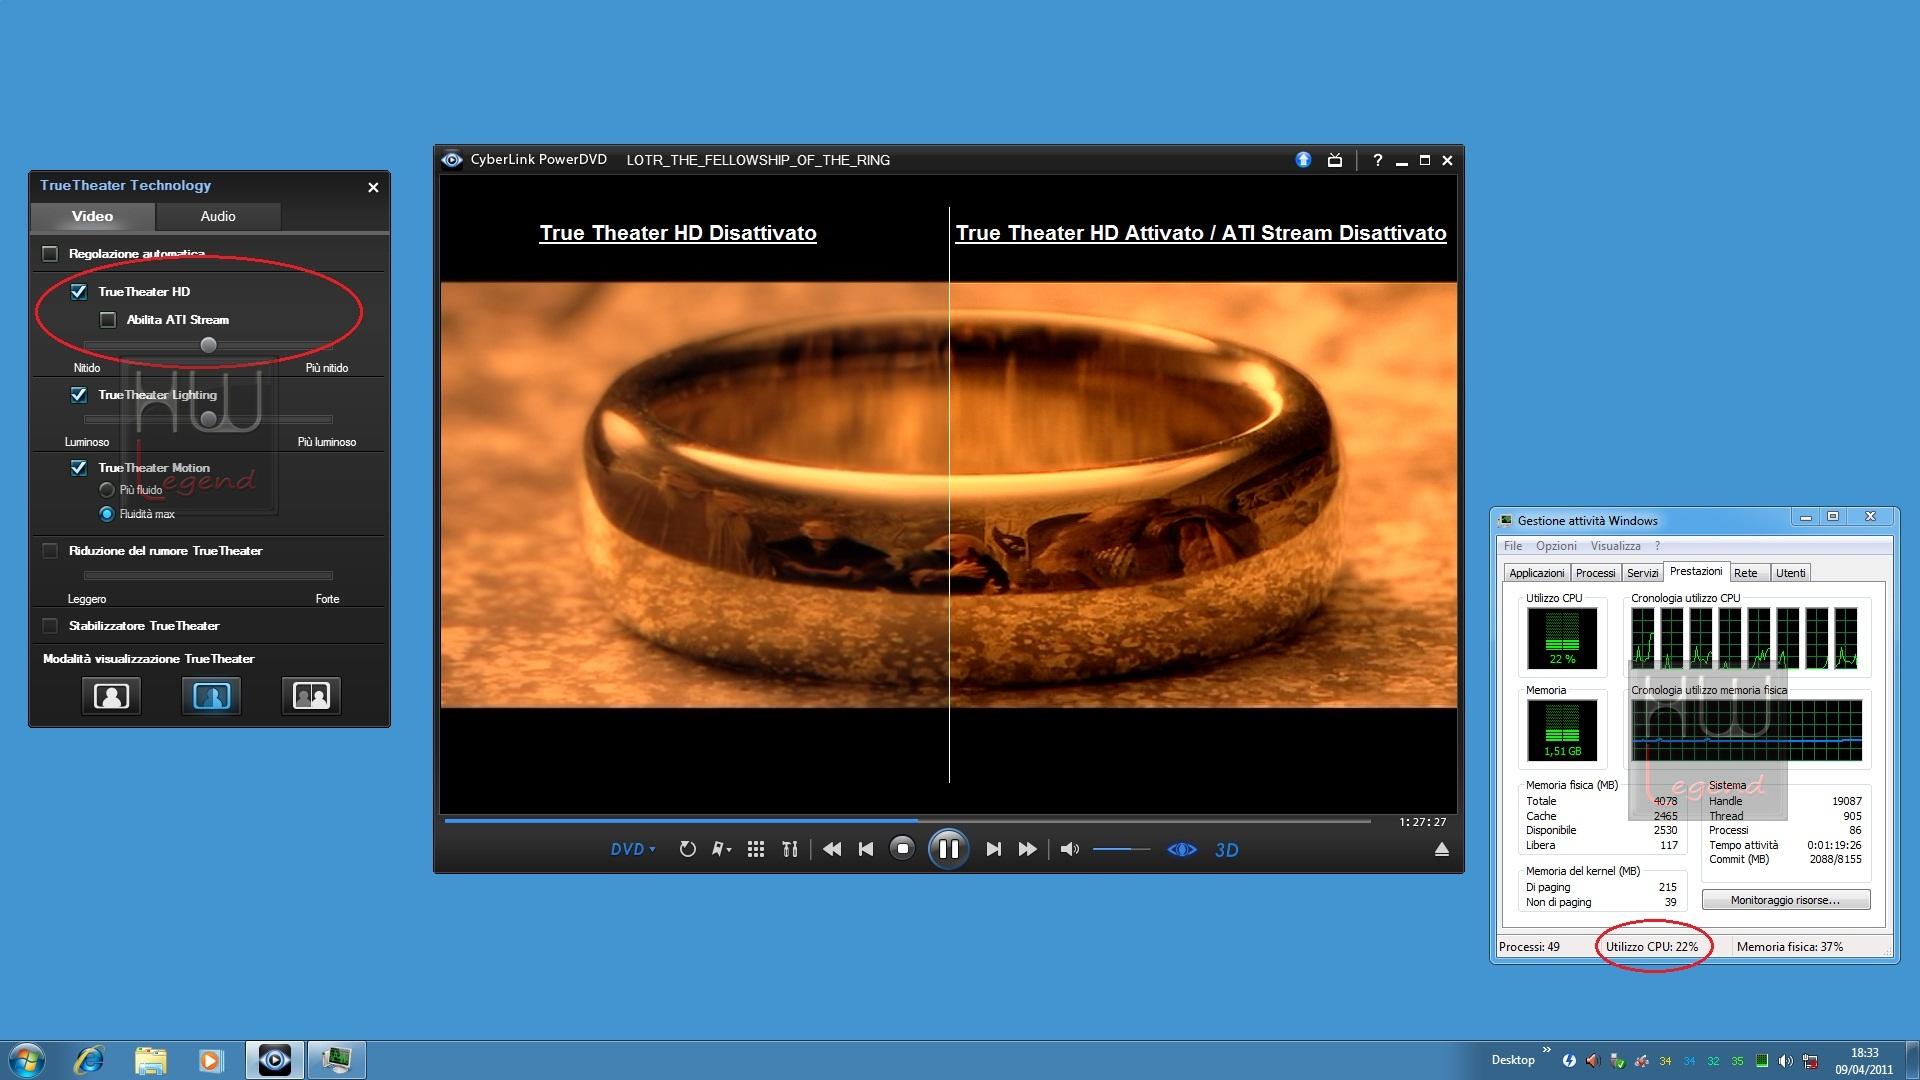
Task: Enable Riduzione del rumore TrueTheater
Action: (50, 551)
